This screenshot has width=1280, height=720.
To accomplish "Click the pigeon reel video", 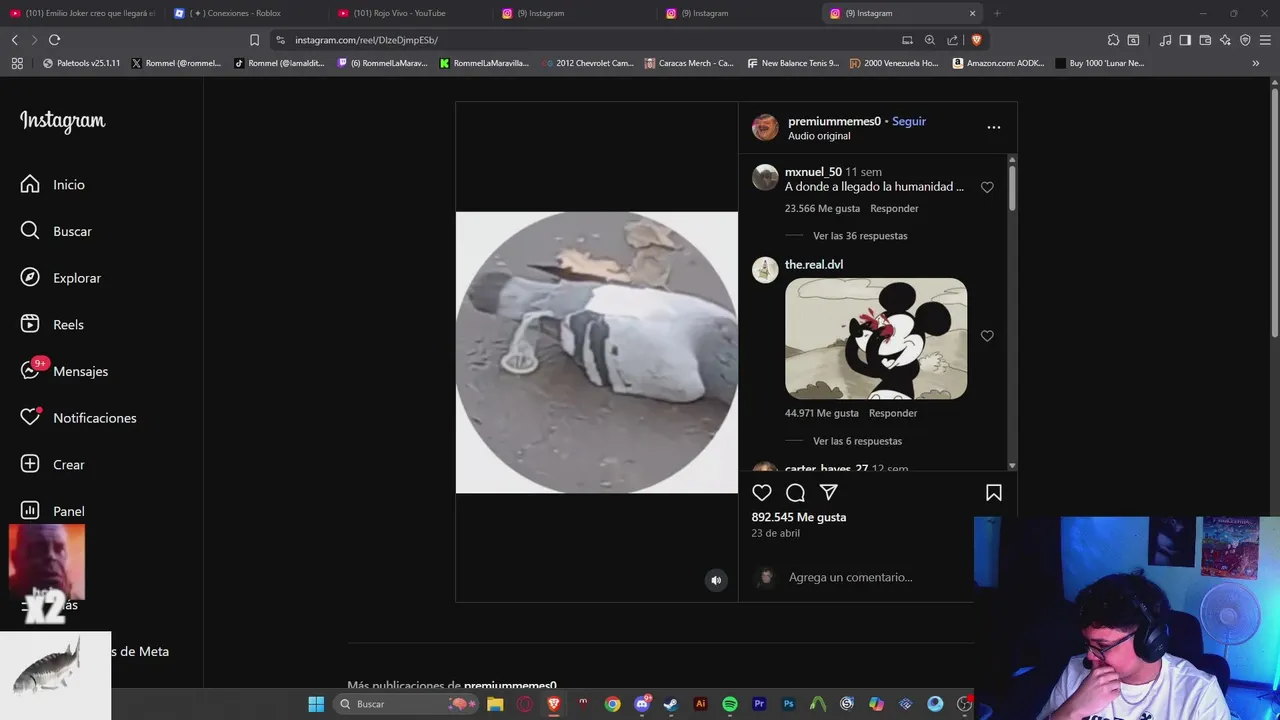I will point(597,352).
